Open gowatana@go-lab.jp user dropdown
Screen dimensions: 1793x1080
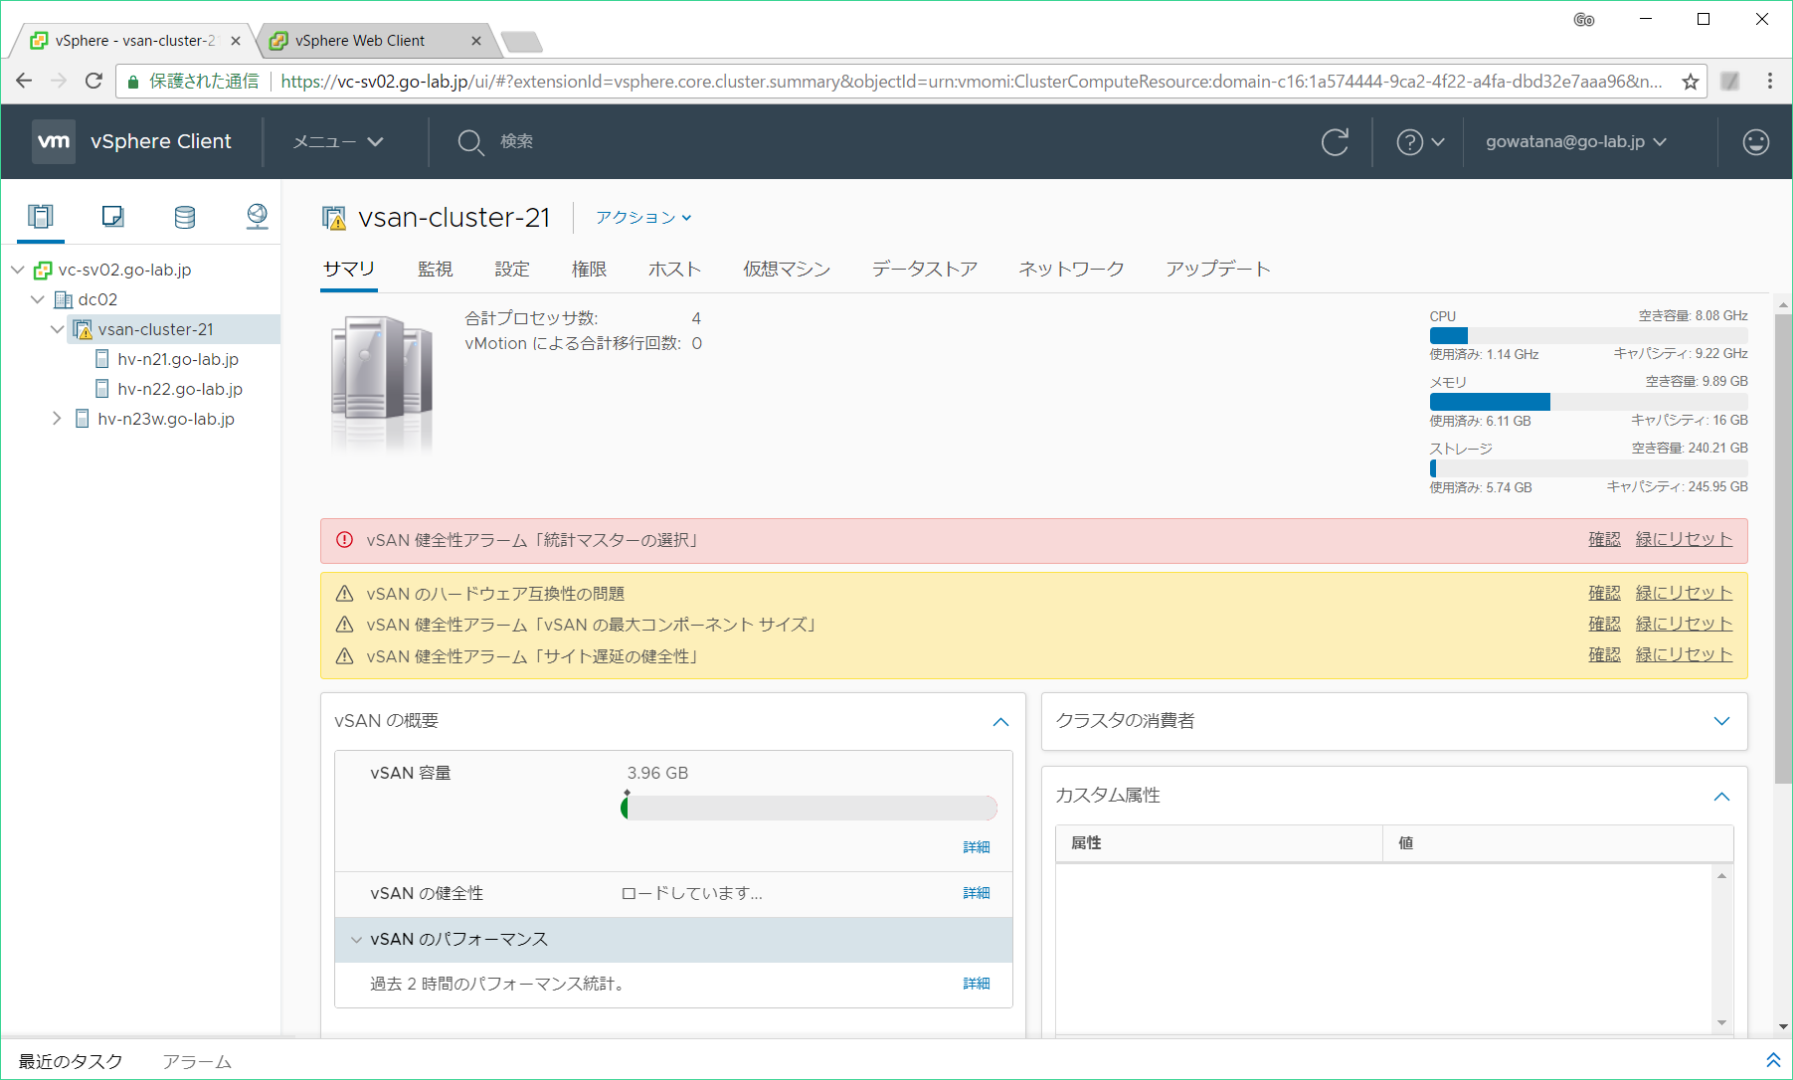1576,142
